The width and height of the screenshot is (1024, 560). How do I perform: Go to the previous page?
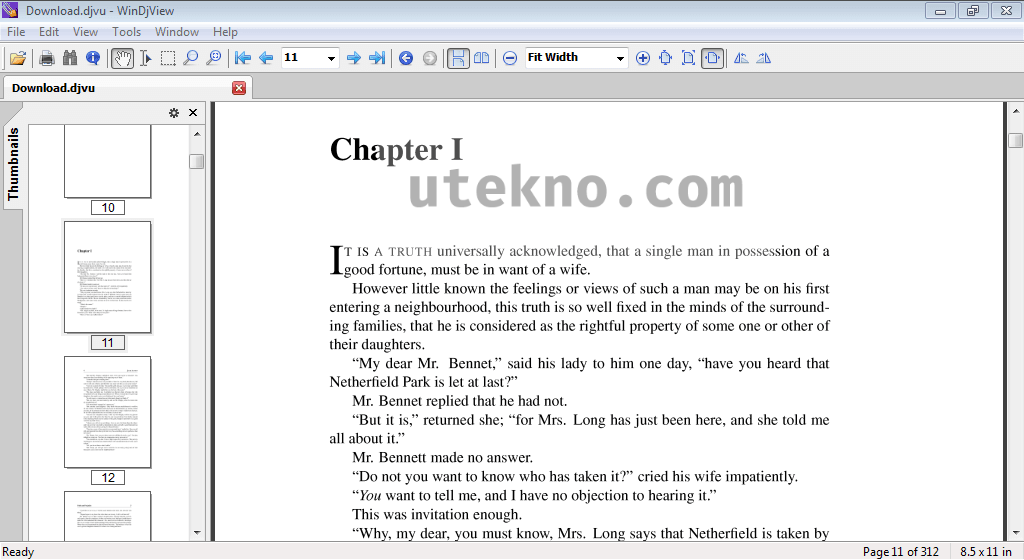(266, 58)
